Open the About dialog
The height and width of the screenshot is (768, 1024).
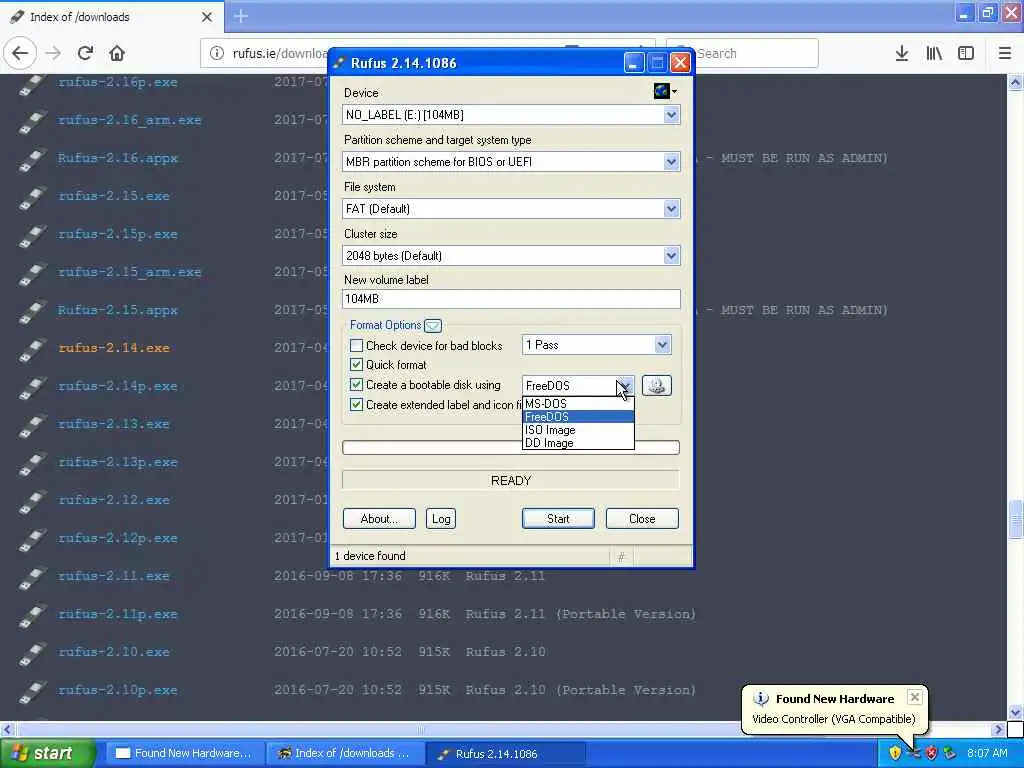[379, 519]
